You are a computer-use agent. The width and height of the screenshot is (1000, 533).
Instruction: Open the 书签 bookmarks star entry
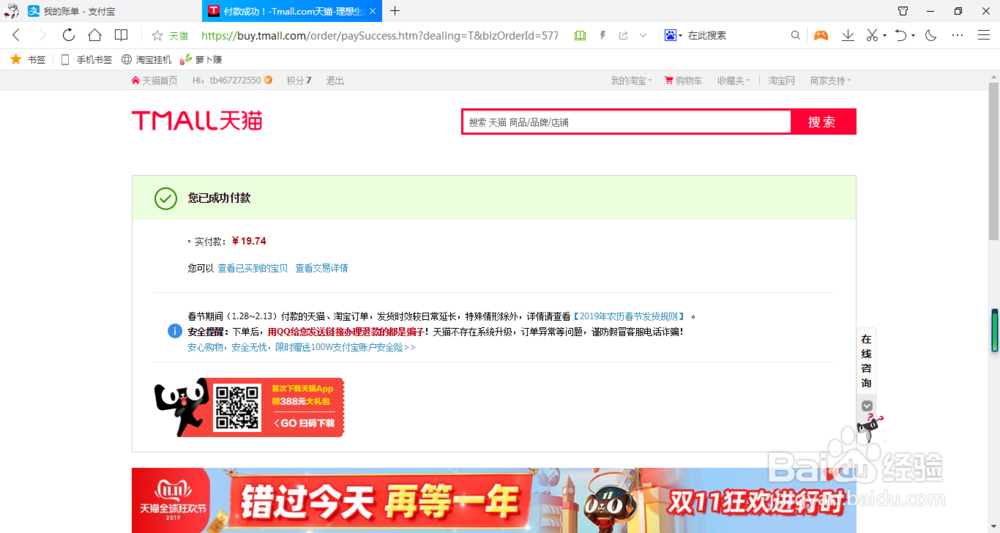[x=28, y=59]
